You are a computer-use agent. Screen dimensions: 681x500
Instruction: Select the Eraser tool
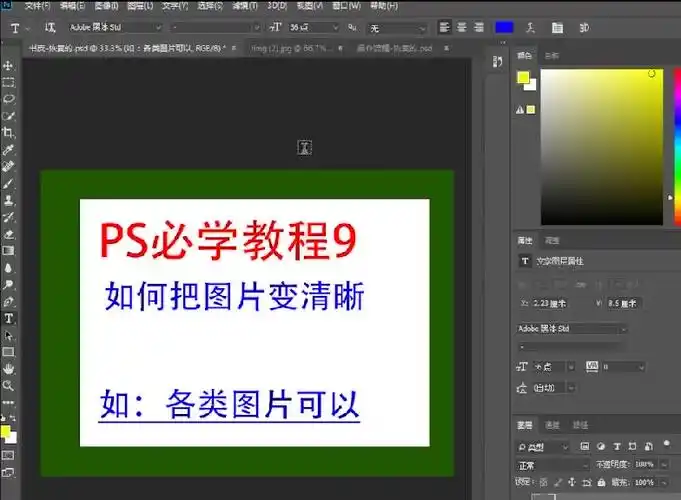click(x=8, y=234)
